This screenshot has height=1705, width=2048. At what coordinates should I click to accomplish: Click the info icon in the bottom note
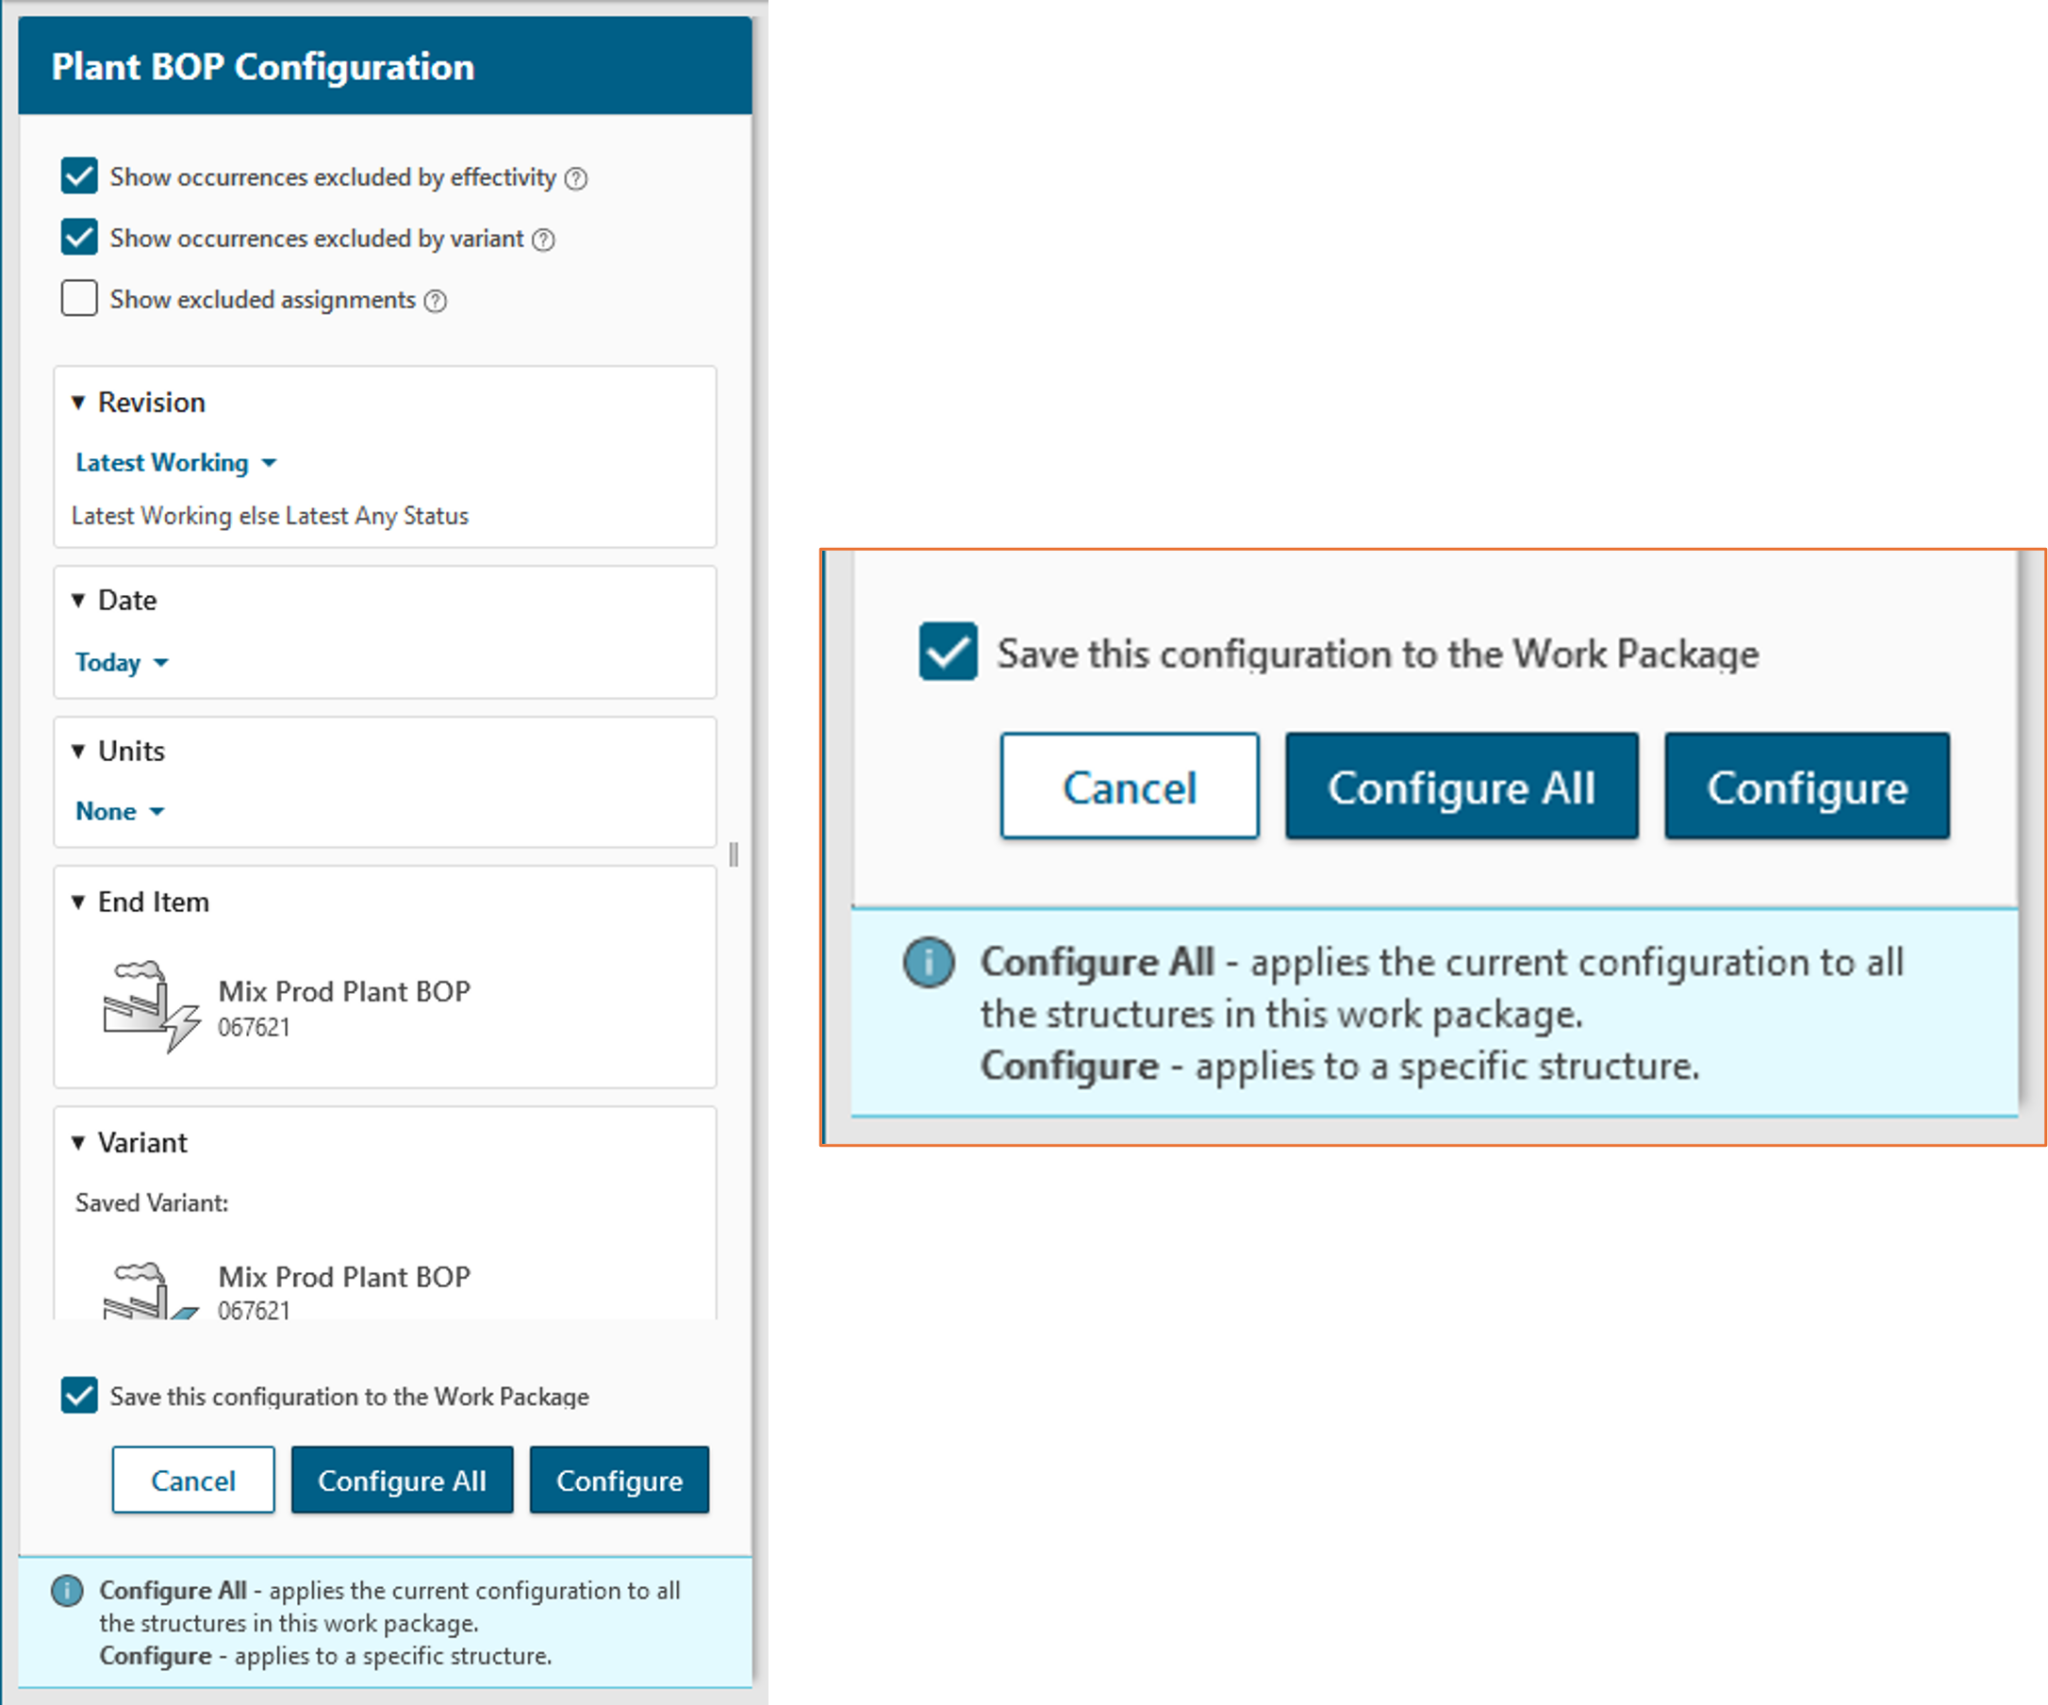click(x=67, y=1590)
